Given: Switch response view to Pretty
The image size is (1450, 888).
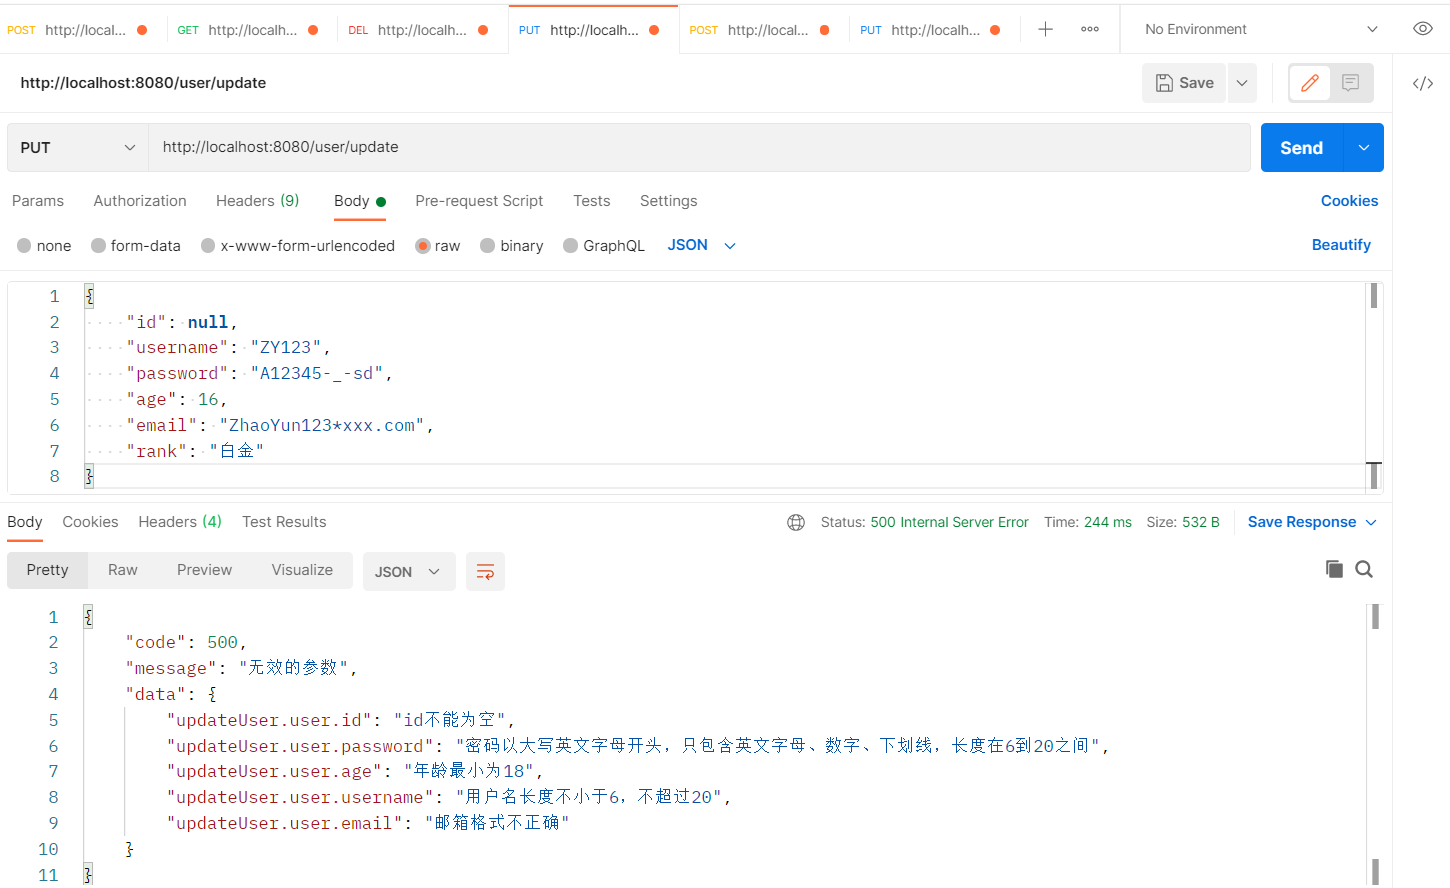Looking at the screenshot, I should (x=48, y=570).
